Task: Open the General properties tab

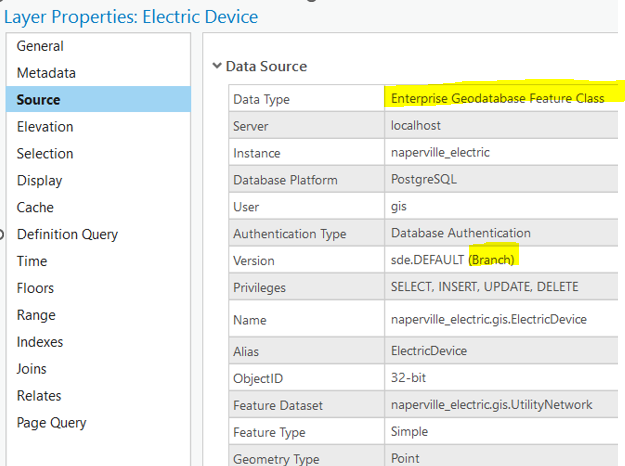Action: coord(40,46)
